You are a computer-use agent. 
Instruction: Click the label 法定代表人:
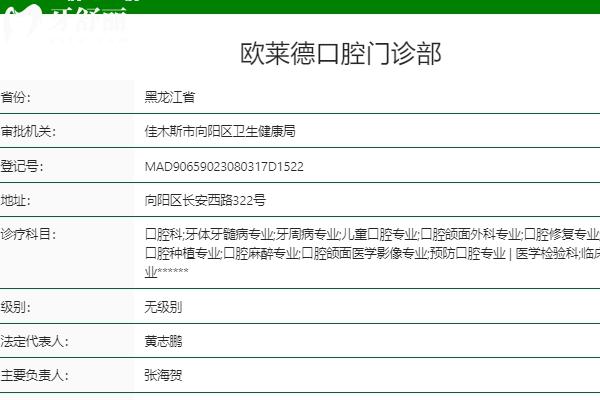click(34, 341)
